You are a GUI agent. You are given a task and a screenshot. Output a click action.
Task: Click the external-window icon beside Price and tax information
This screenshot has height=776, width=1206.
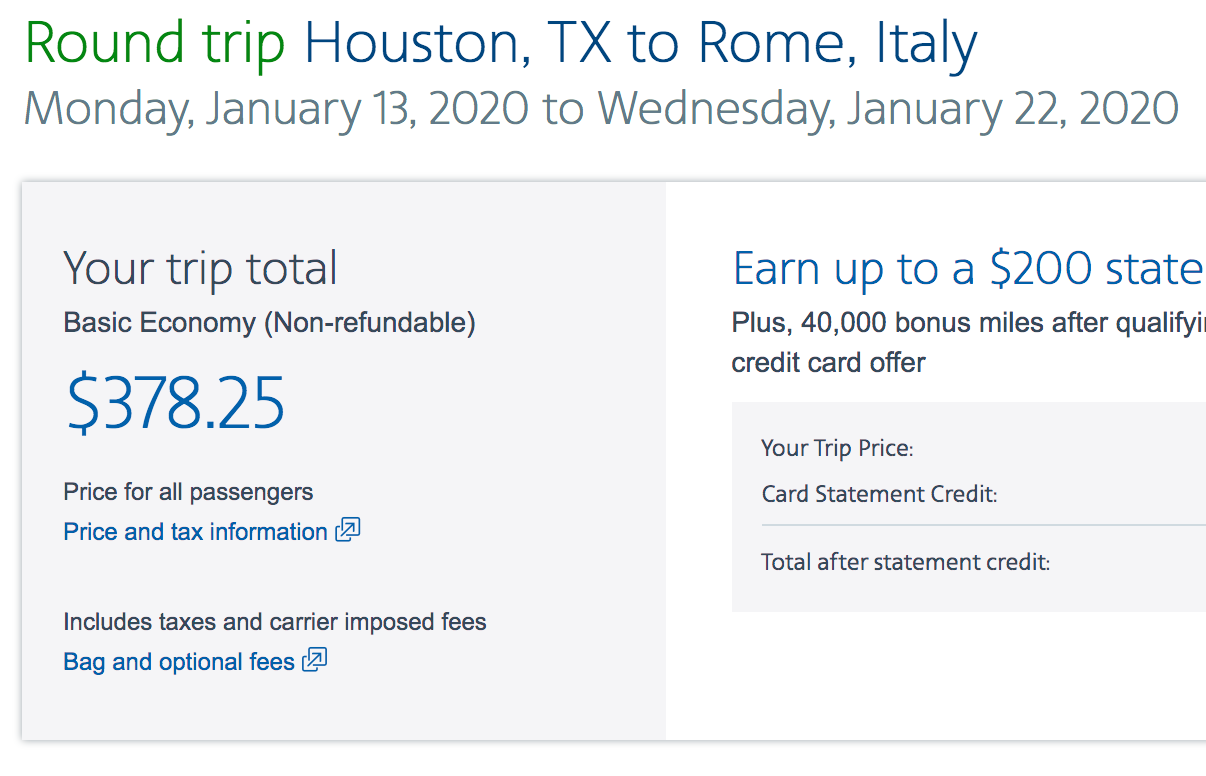(x=348, y=531)
